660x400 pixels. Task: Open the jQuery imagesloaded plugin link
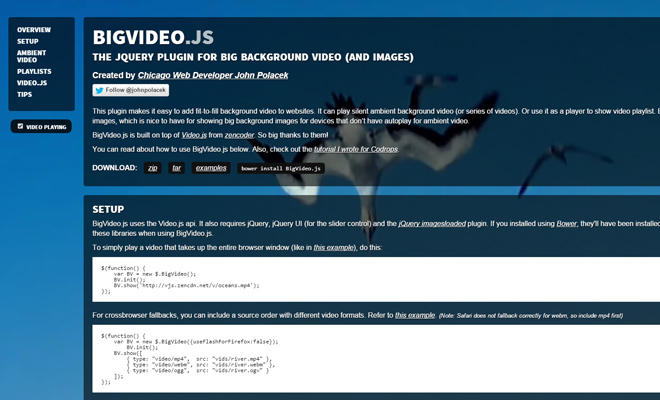(432, 224)
